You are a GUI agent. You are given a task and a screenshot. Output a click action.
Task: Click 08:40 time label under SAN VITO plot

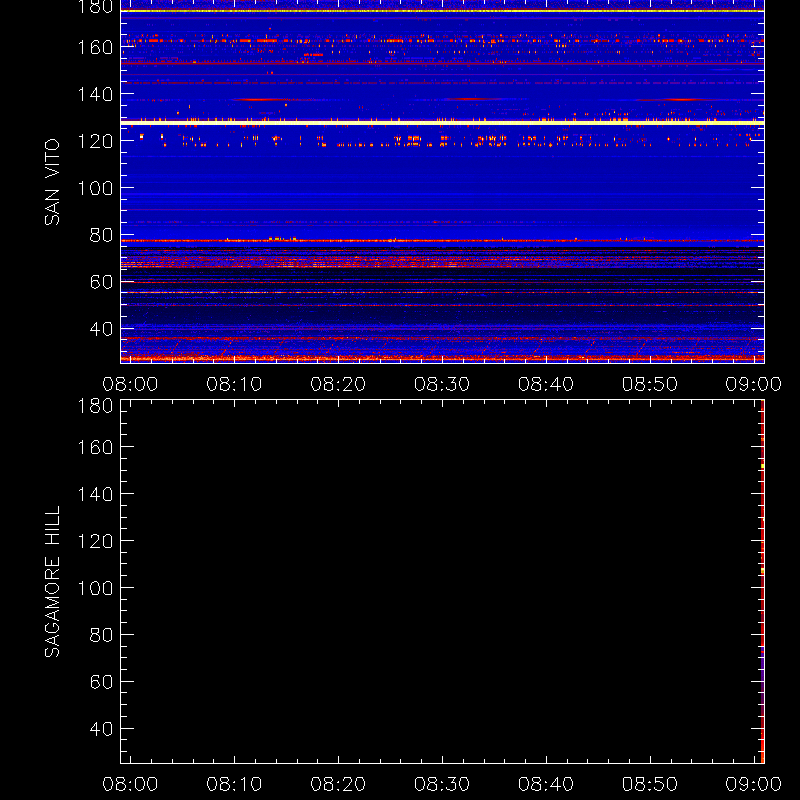[546, 384]
